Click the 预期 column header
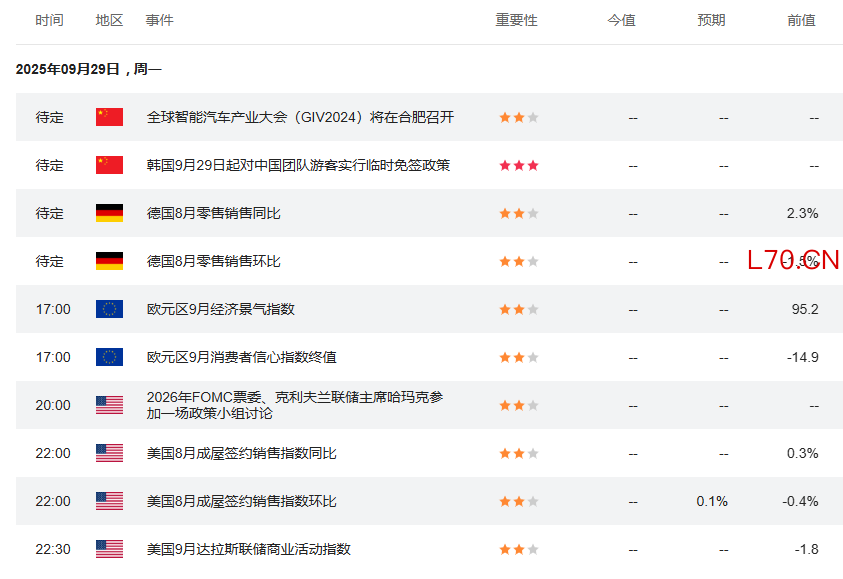The width and height of the screenshot is (843, 579). pos(711,20)
